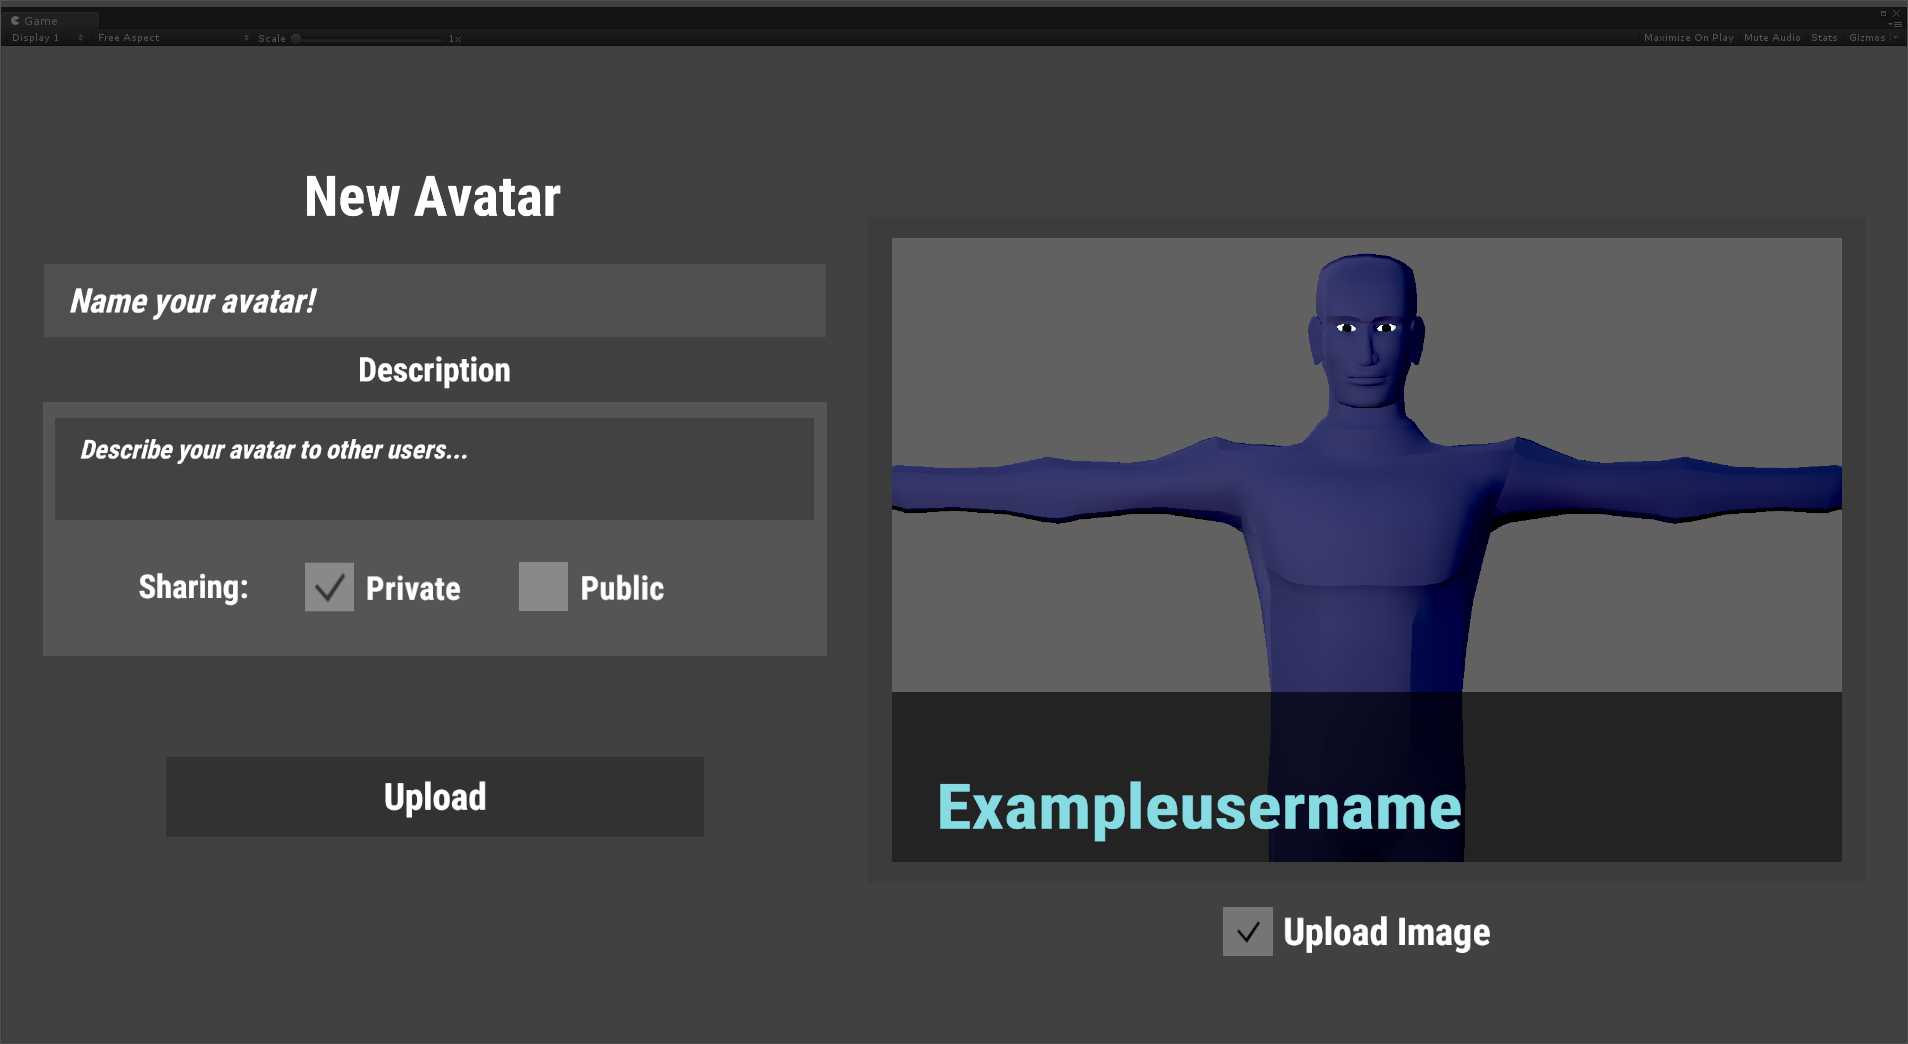Toggle Mute Audio in toolbar
The width and height of the screenshot is (1908, 1044).
coord(1771,38)
